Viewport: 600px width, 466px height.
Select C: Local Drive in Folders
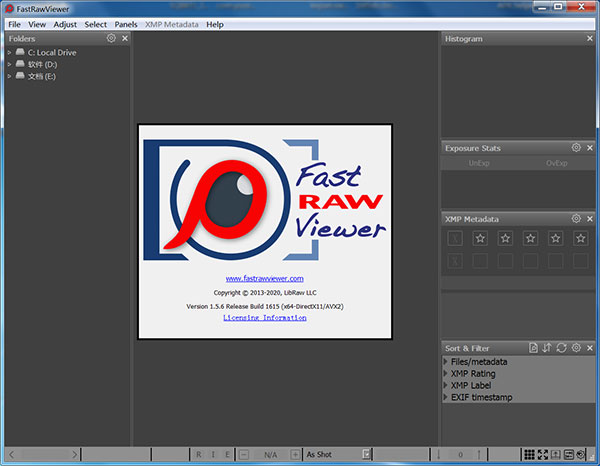(52, 52)
